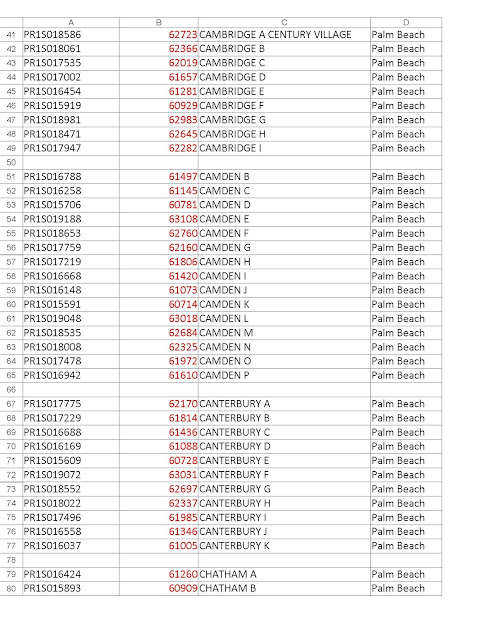Select Palm Beach cell in CAMDEN P row

(x=406, y=375)
